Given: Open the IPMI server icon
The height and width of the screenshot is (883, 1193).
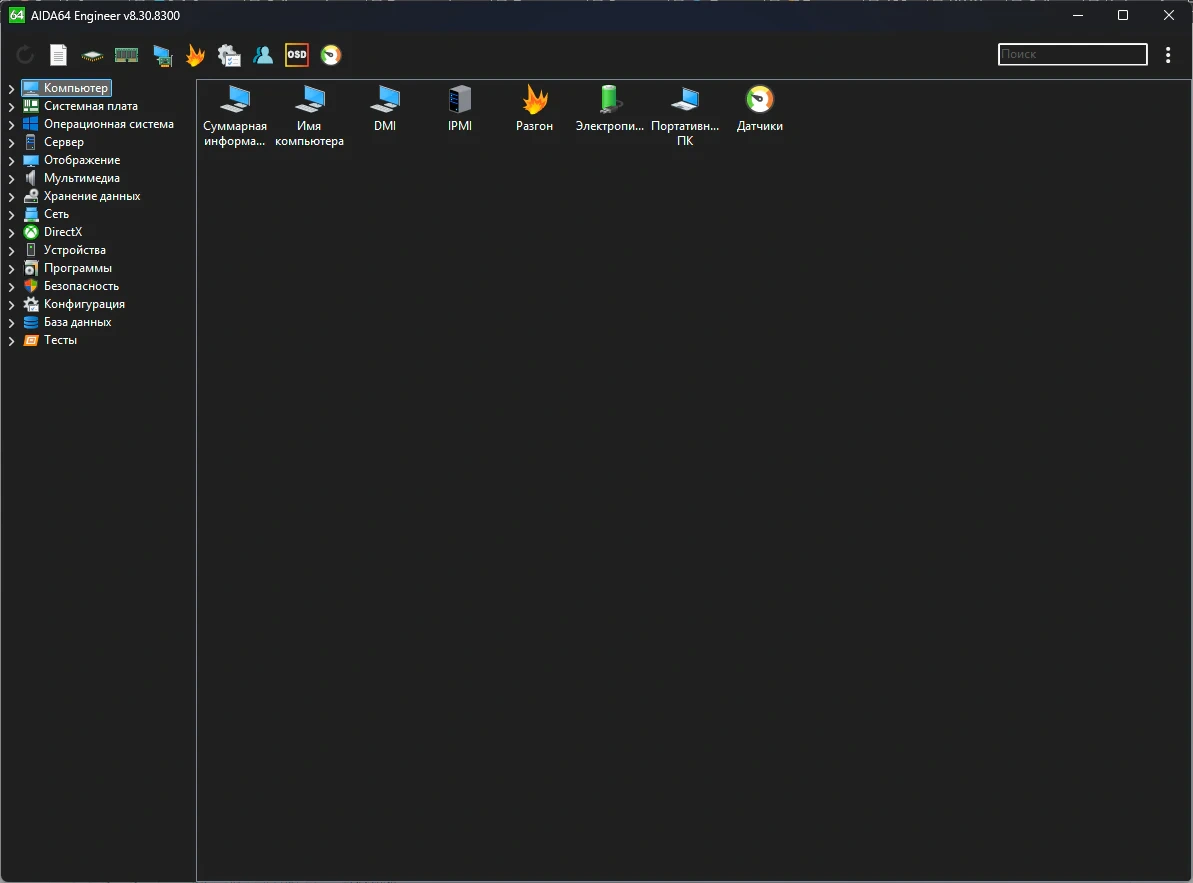Looking at the screenshot, I should 460,110.
